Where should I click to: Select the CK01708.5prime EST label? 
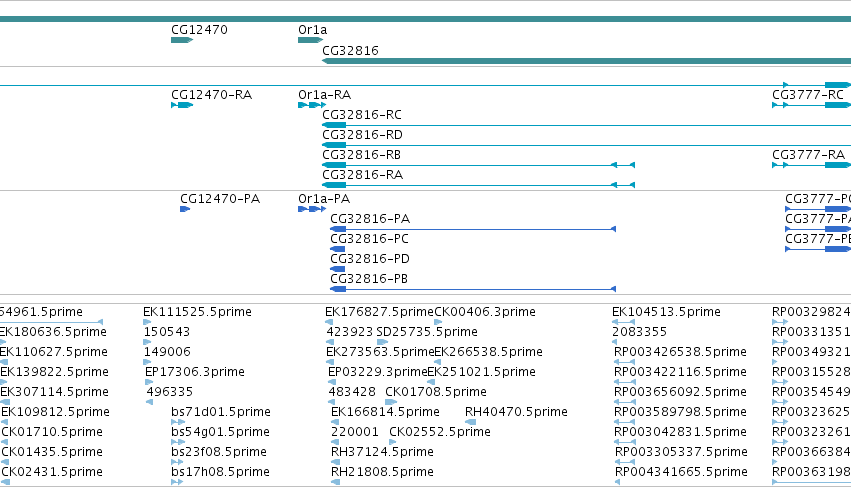pyautogui.click(x=436, y=393)
